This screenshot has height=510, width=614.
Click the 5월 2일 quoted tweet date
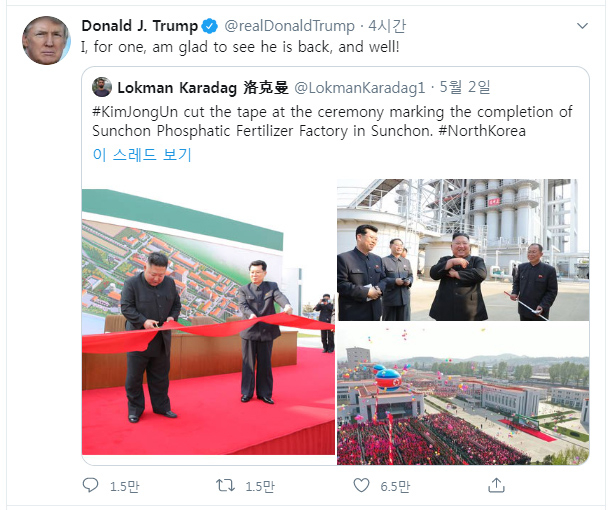(x=465, y=87)
